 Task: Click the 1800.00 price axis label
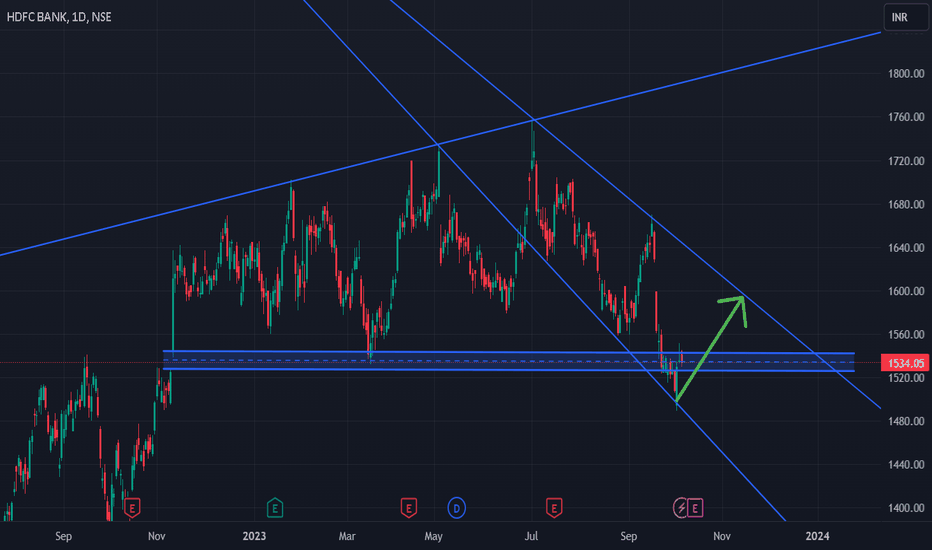(x=906, y=74)
